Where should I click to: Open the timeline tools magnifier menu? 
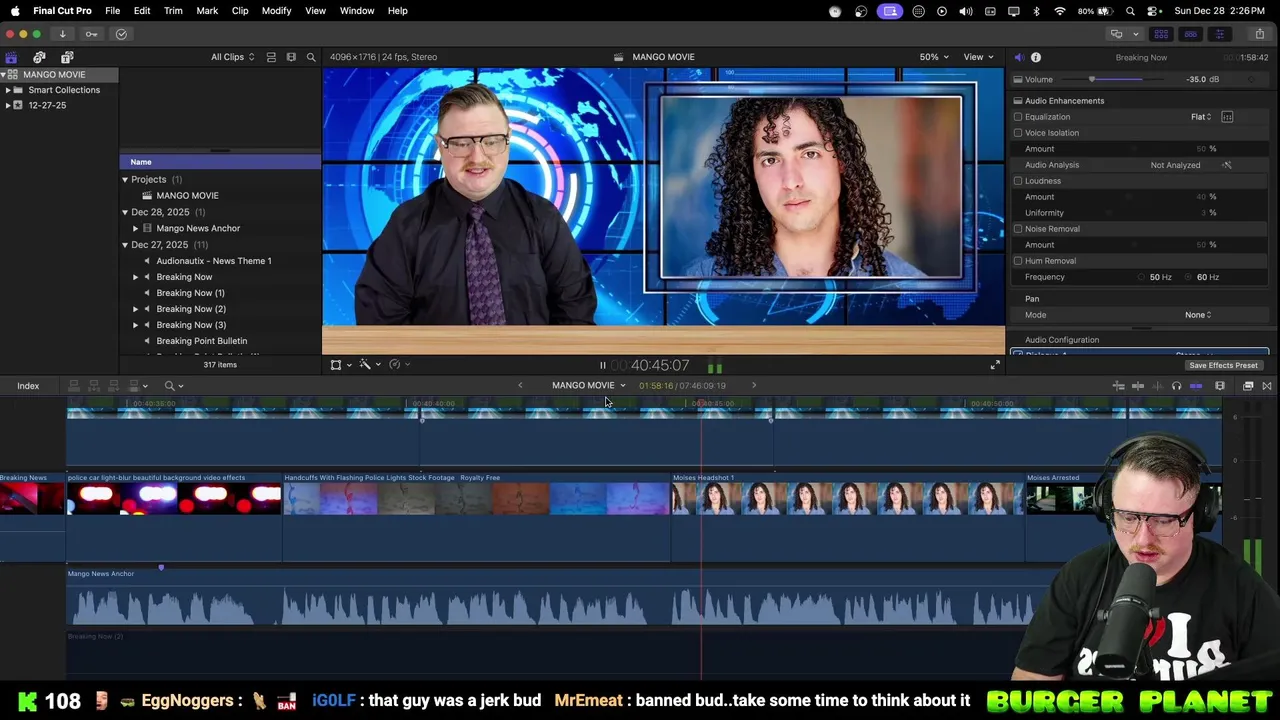click(174, 386)
